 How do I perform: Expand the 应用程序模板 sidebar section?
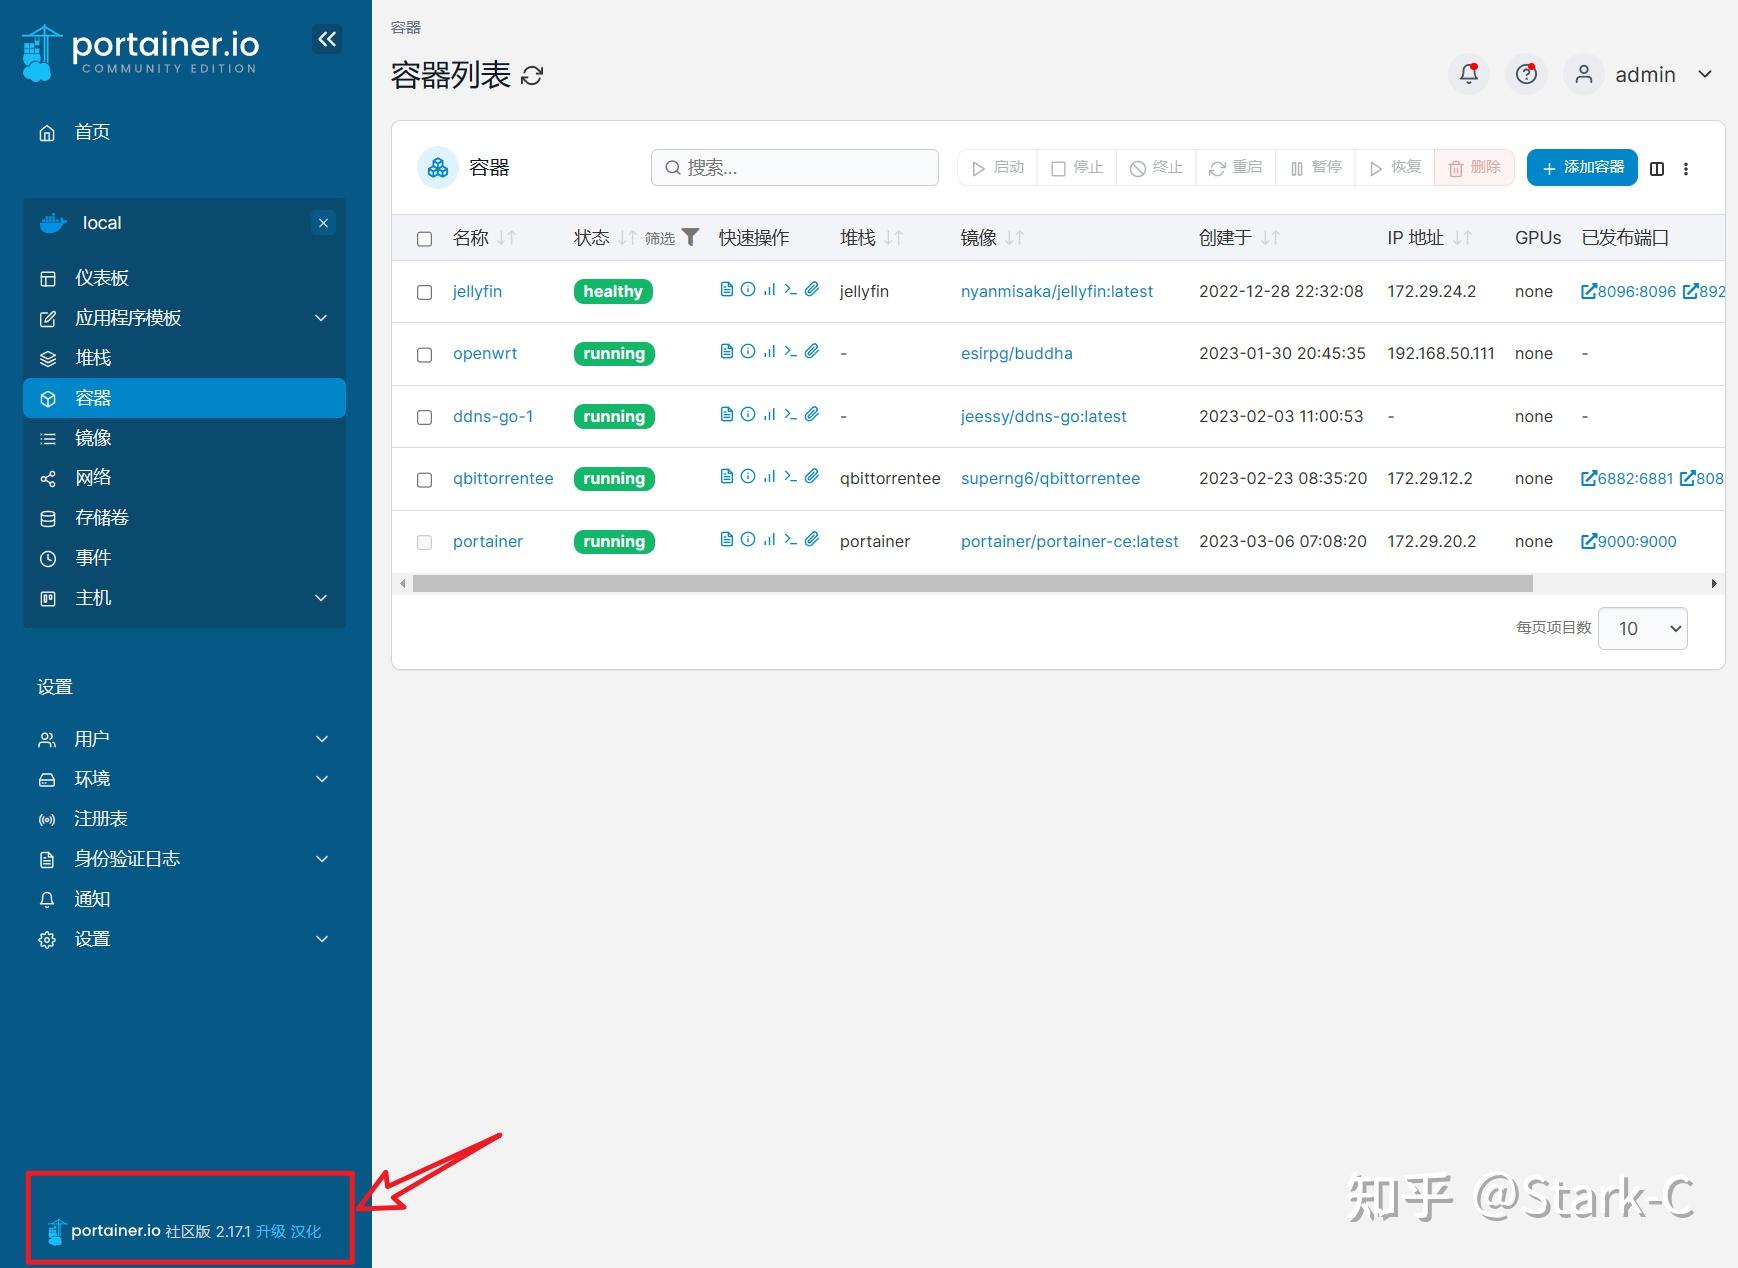[130, 318]
